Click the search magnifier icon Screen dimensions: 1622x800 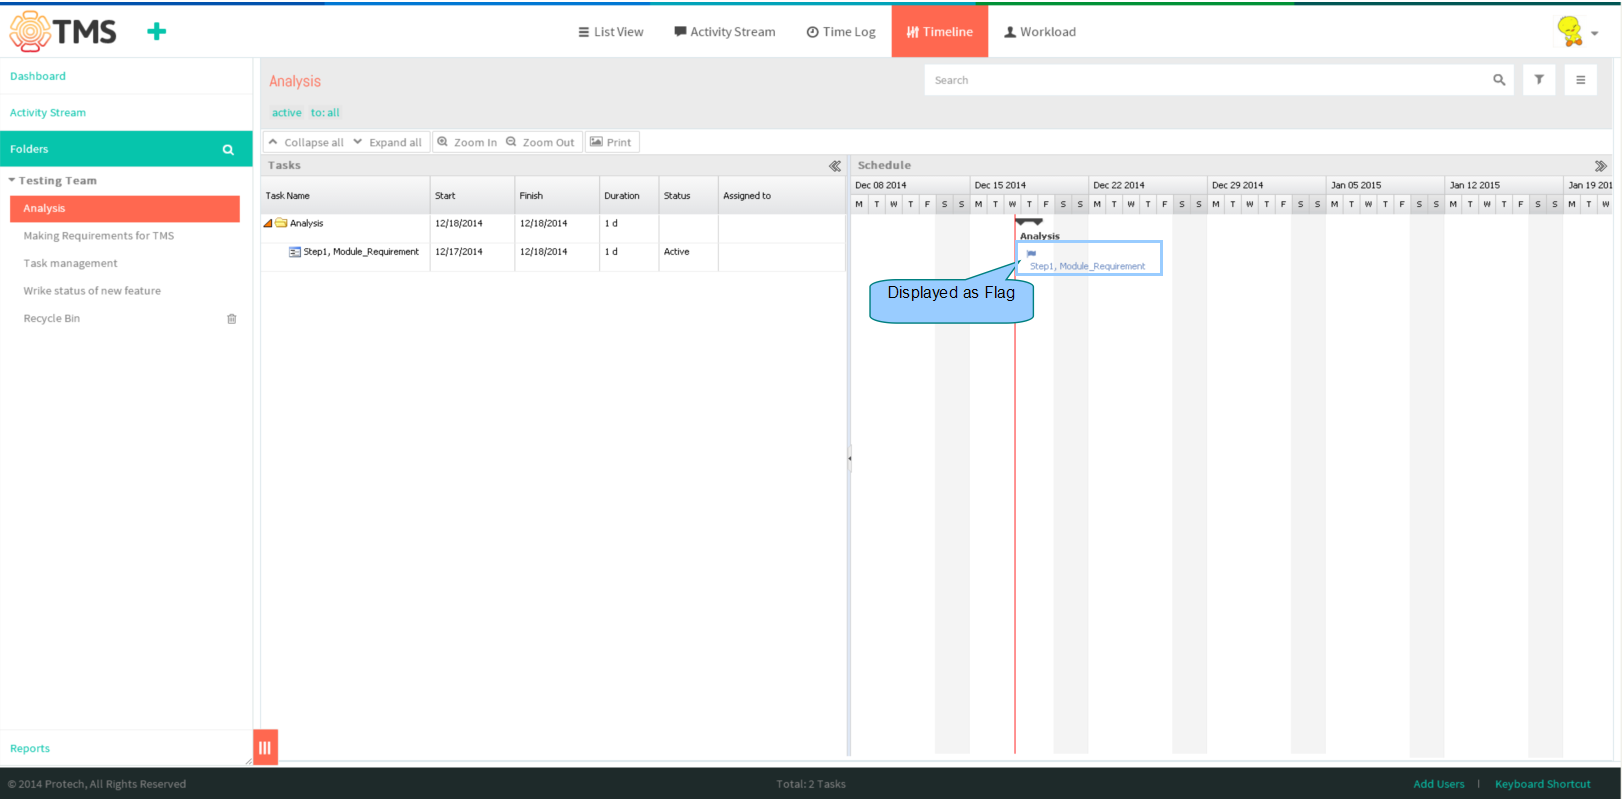(x=1499, y=80)
